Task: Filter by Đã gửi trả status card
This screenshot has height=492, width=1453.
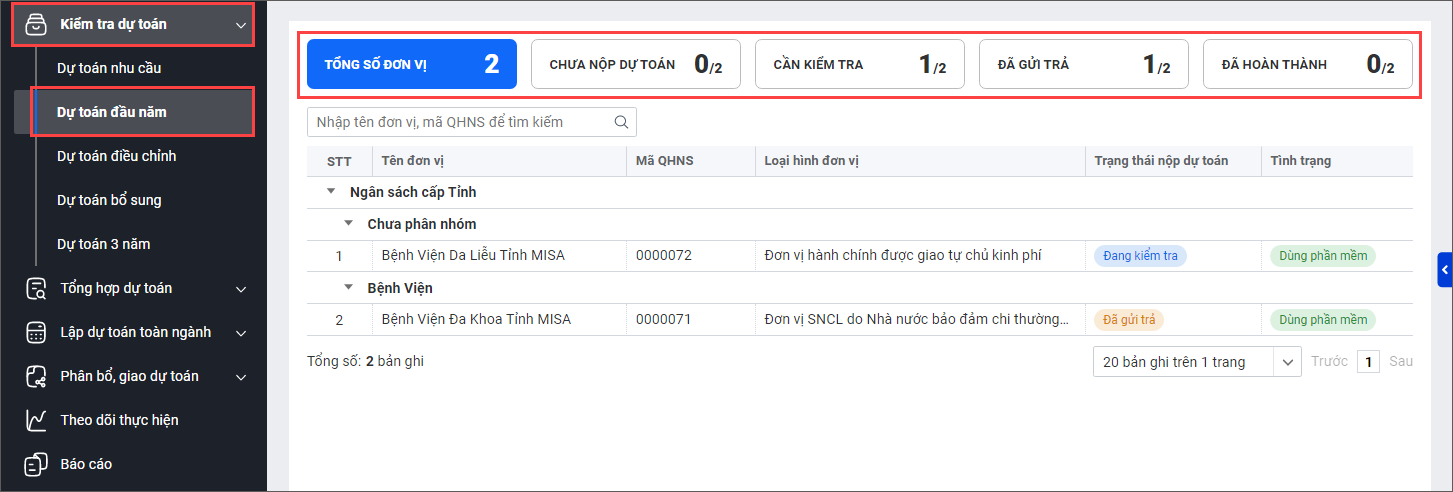Action: click(1083, 65)
